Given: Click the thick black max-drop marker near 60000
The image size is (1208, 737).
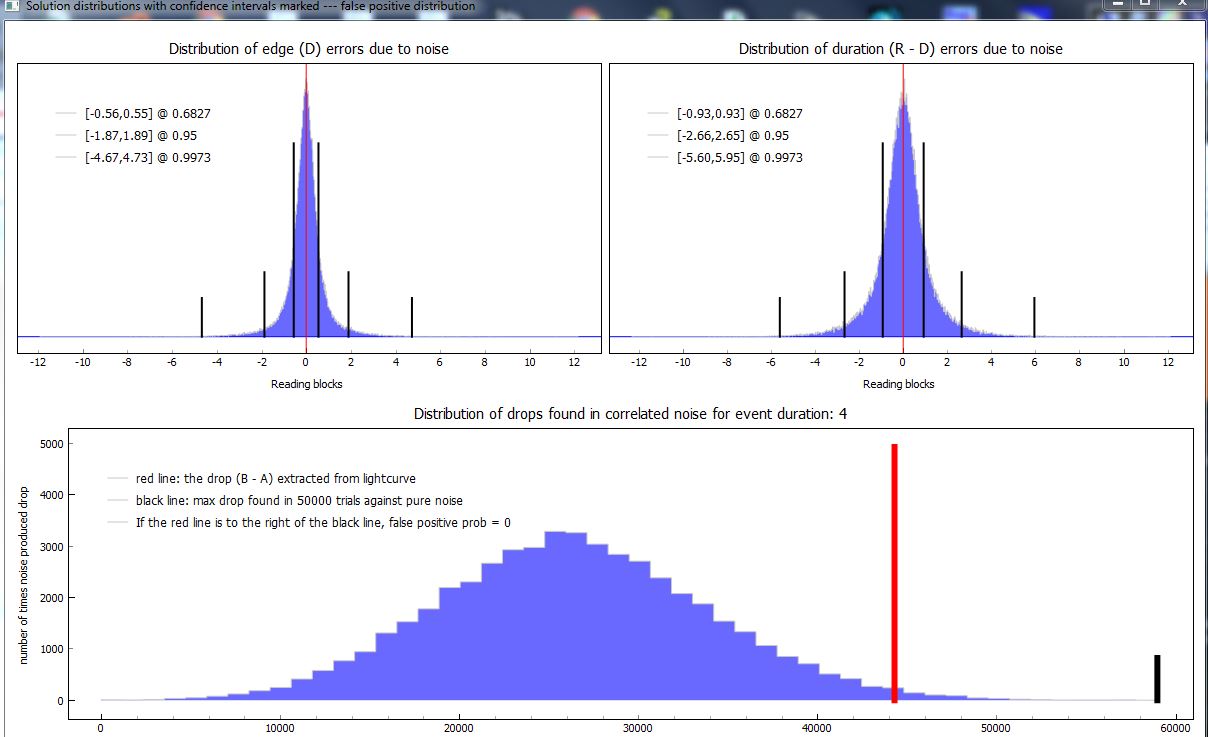Looking at the screenshot, I should 1157,678.
